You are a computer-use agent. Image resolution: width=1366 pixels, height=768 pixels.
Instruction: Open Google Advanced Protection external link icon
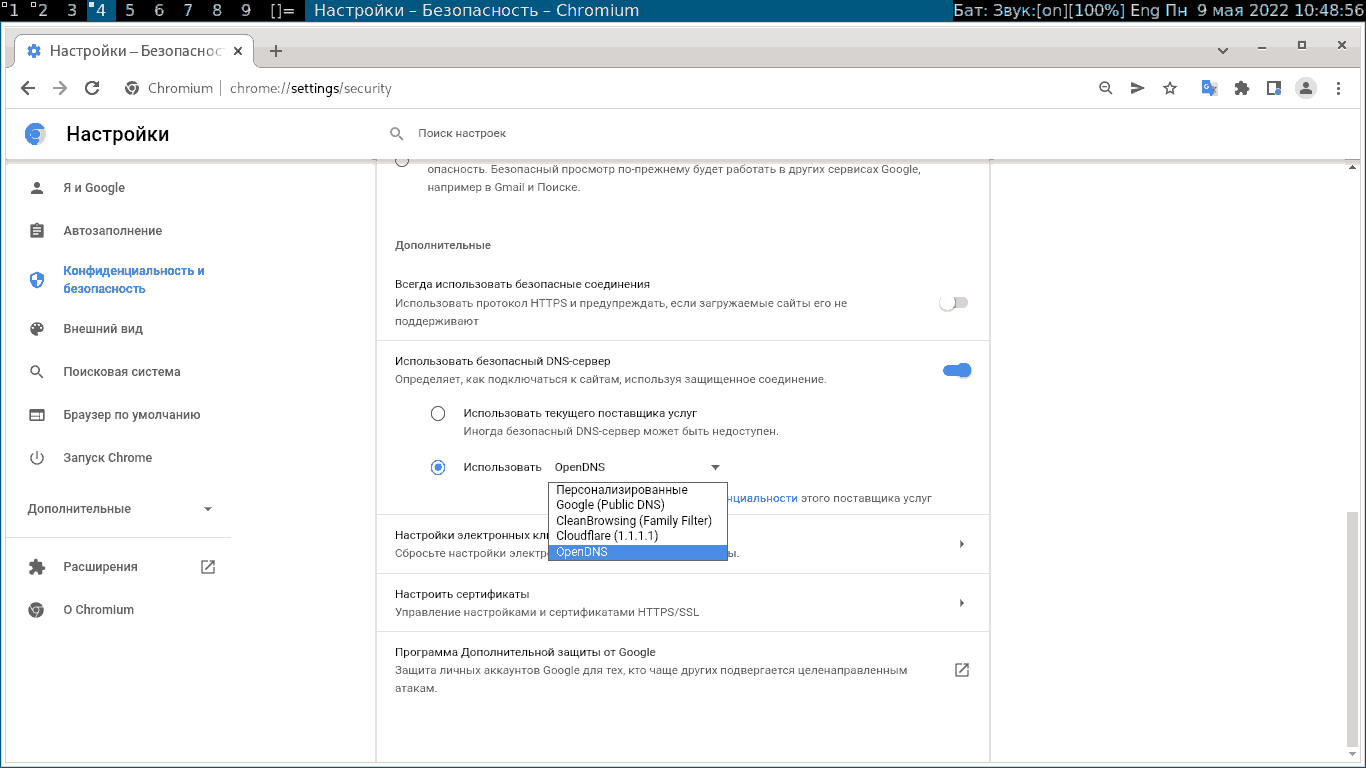click(x=962, y=670)
